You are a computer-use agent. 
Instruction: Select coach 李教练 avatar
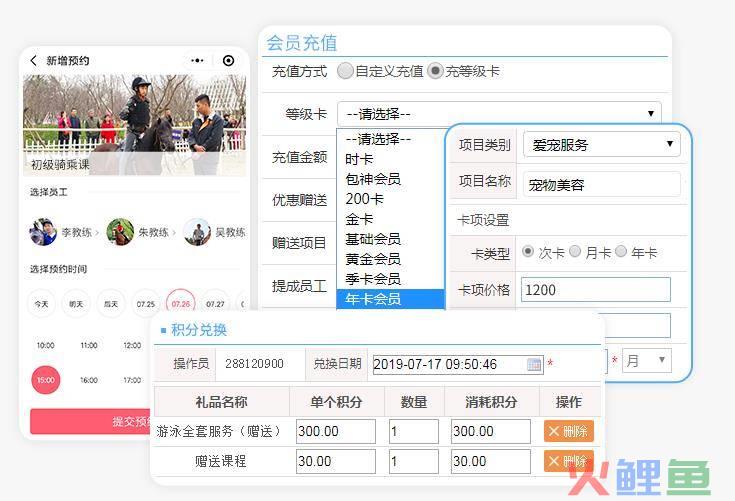click(x=43, y=232)
